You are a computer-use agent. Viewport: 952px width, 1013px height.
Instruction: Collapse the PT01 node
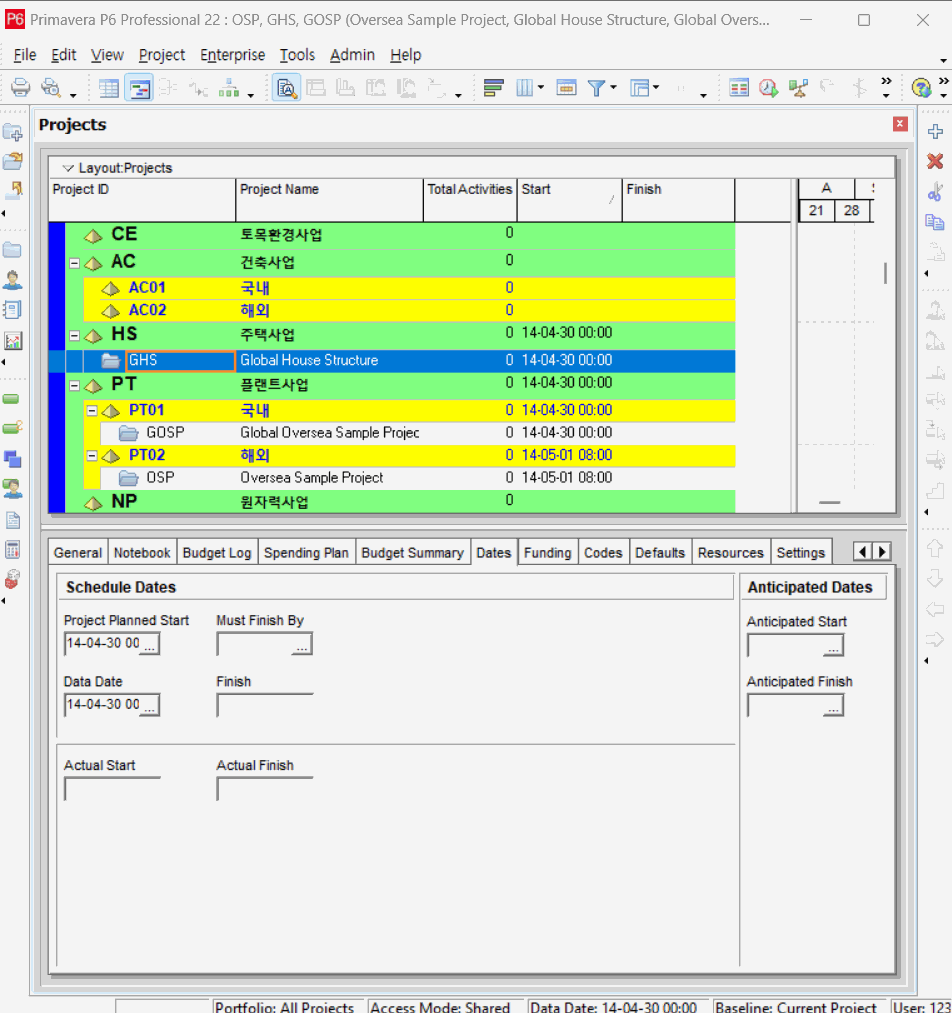tap(92, 411)
